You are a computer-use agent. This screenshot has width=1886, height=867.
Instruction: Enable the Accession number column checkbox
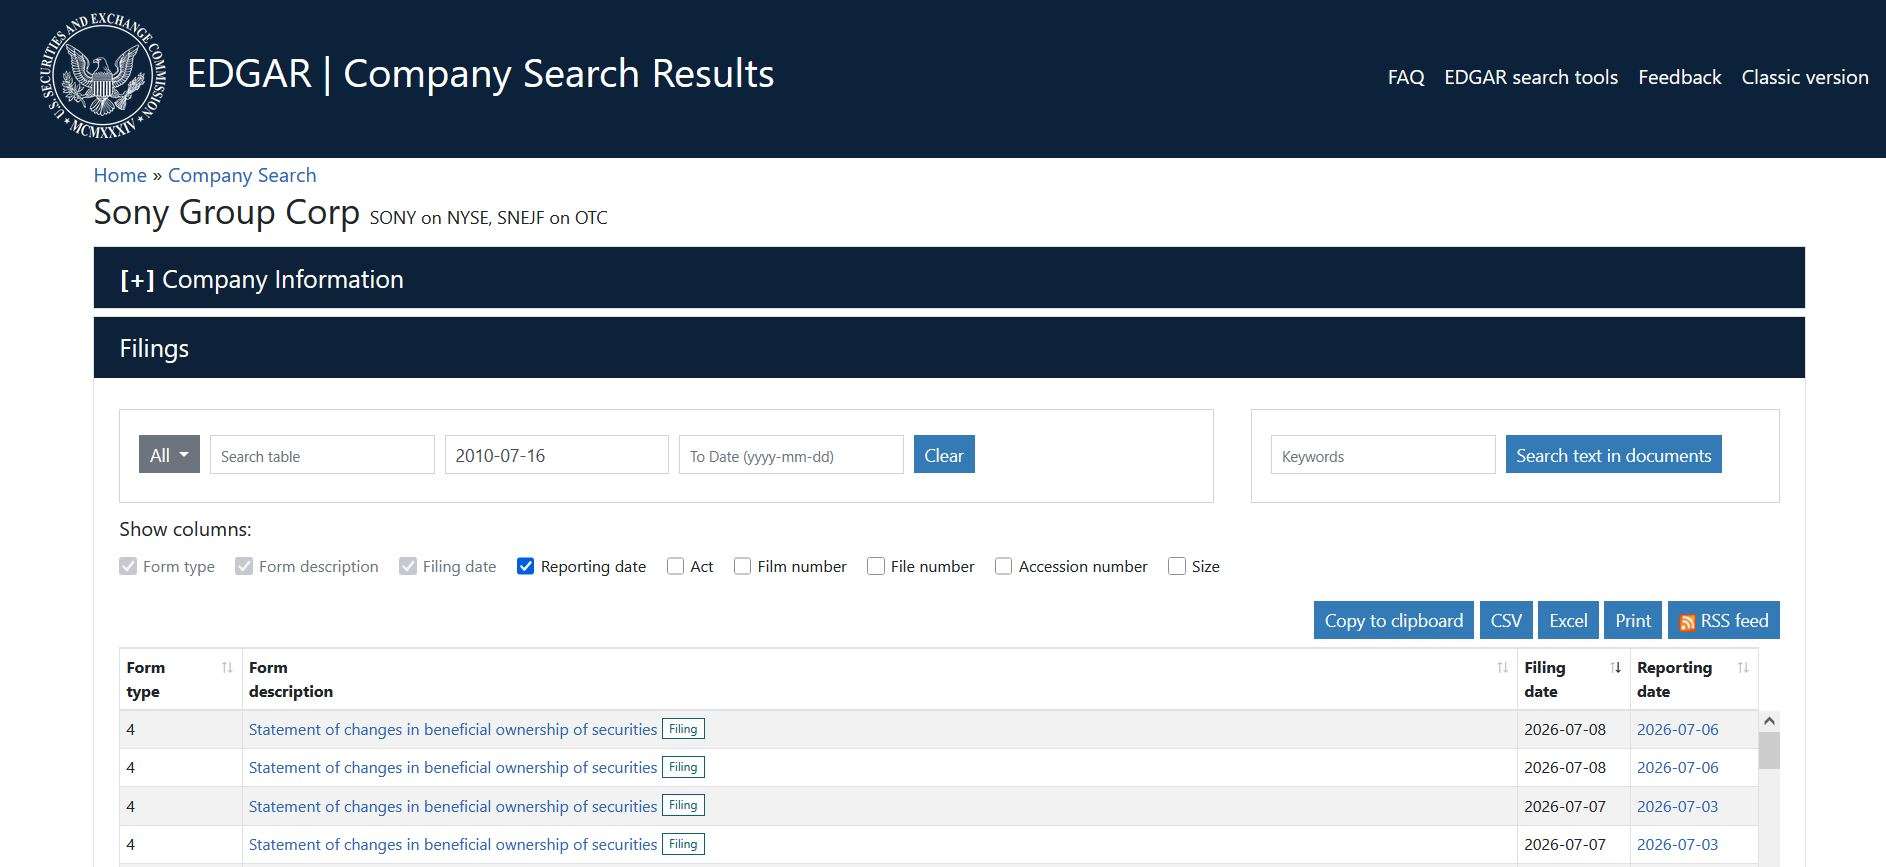point(1003,566)
